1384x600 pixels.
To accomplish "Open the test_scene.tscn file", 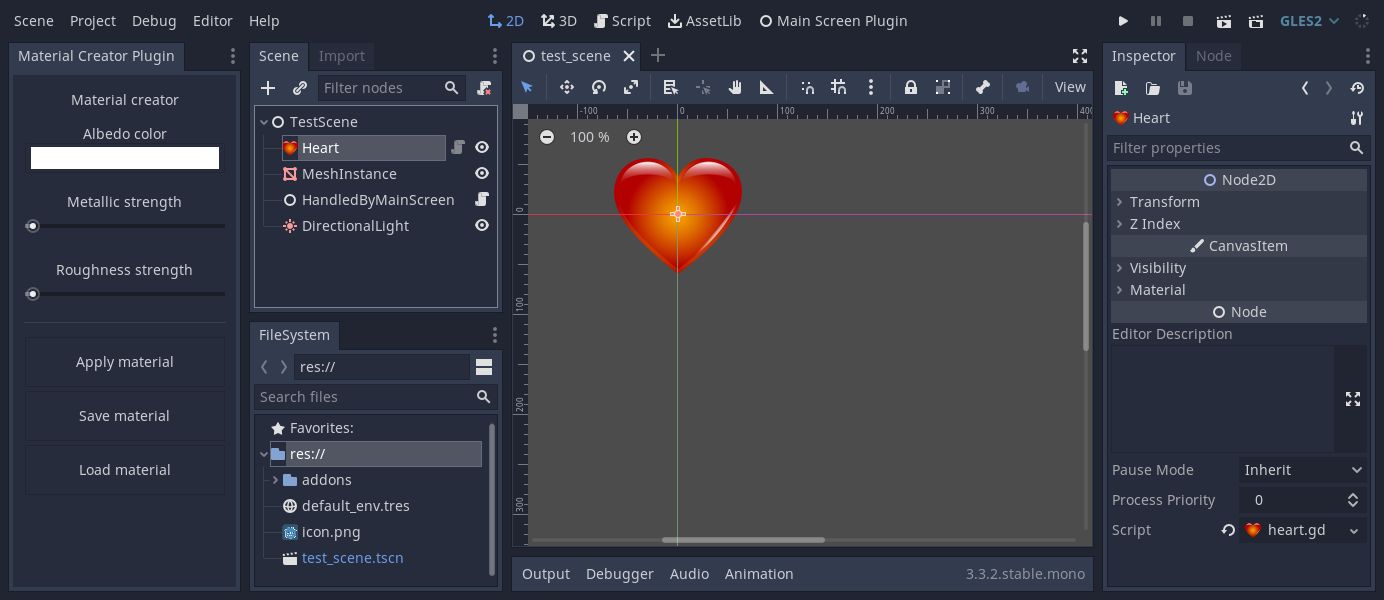I will click(352, 557).
